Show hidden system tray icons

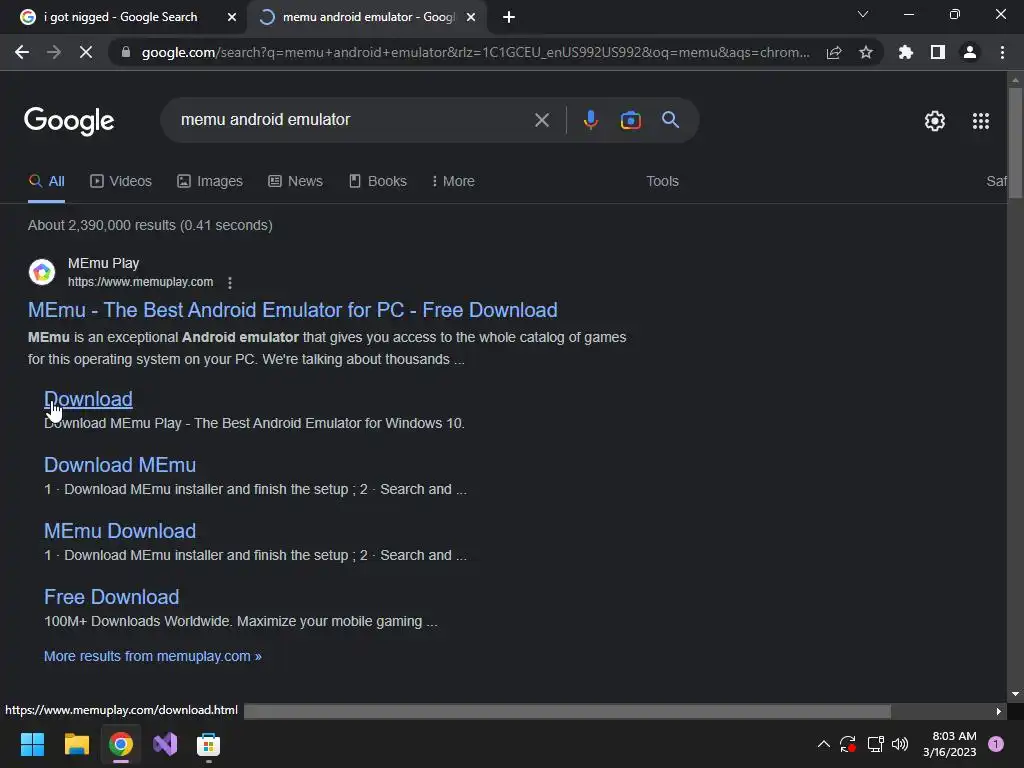point(824,744)
